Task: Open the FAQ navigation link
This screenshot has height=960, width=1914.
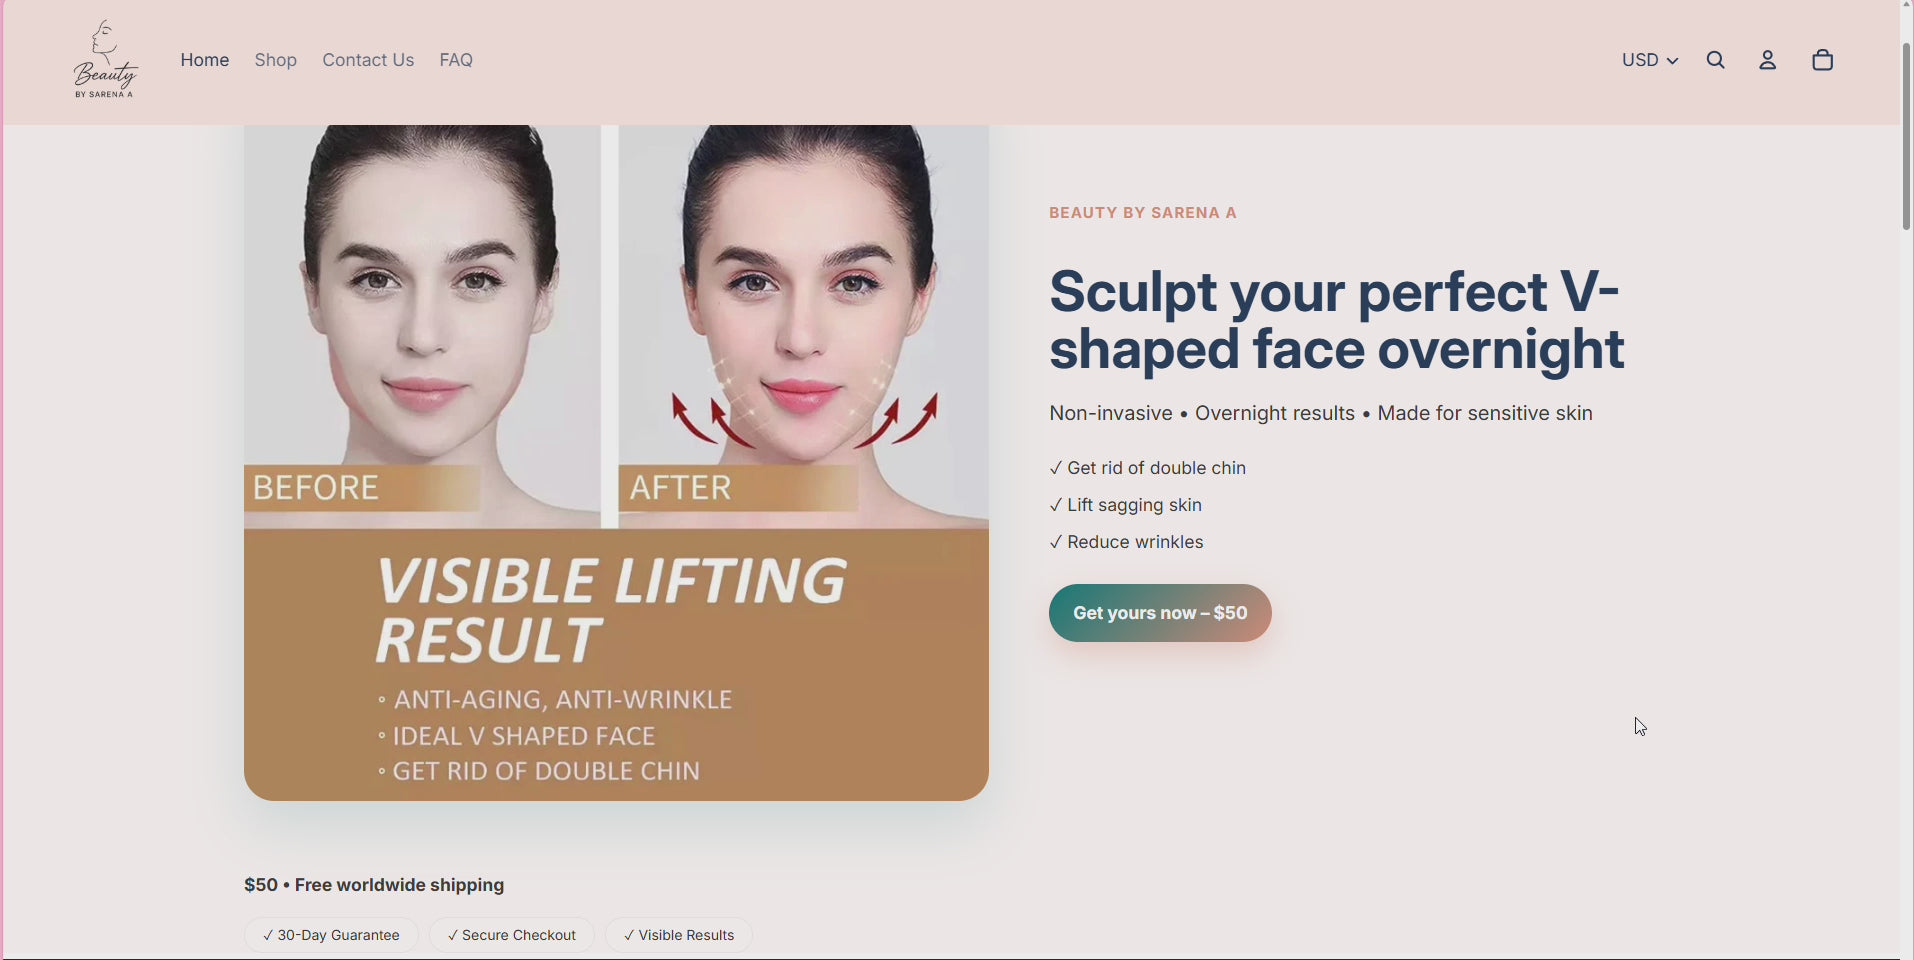Action: 456,60
